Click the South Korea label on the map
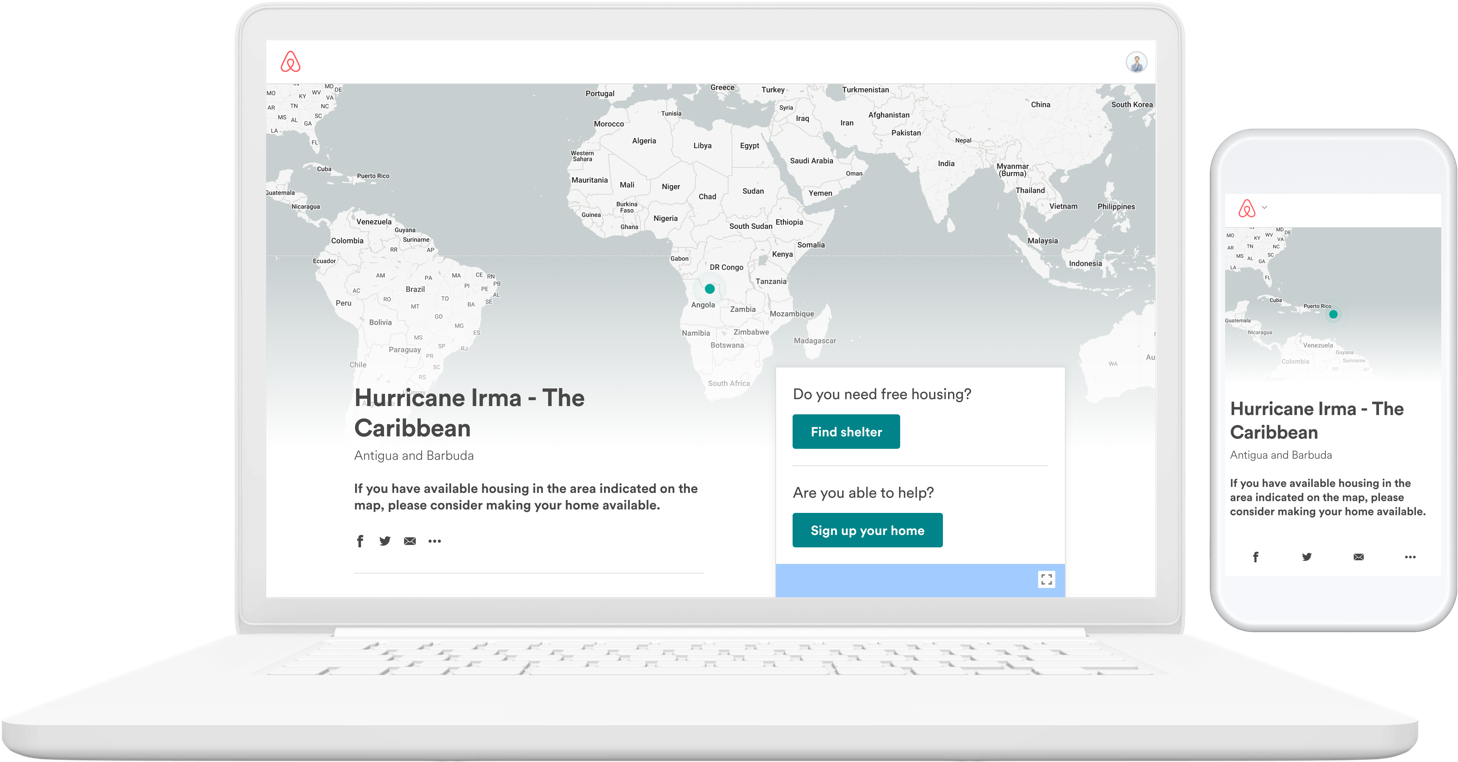The height and width of the screenshot is (762, 1458). point(1132,104)
